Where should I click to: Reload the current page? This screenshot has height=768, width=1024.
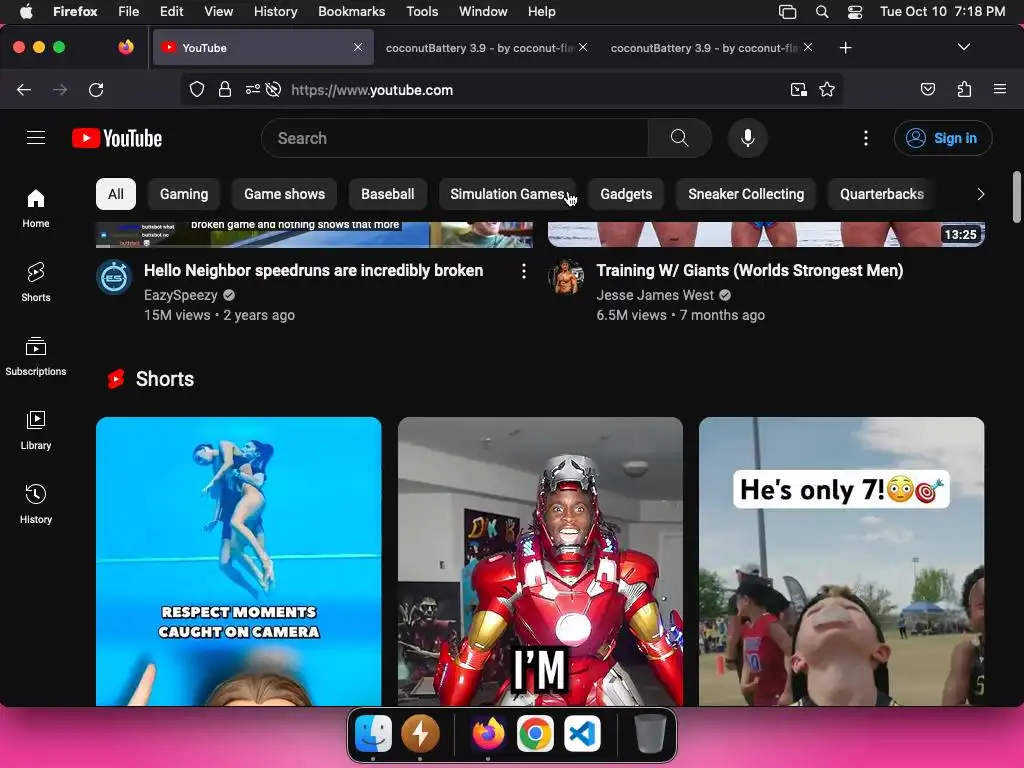96,89
